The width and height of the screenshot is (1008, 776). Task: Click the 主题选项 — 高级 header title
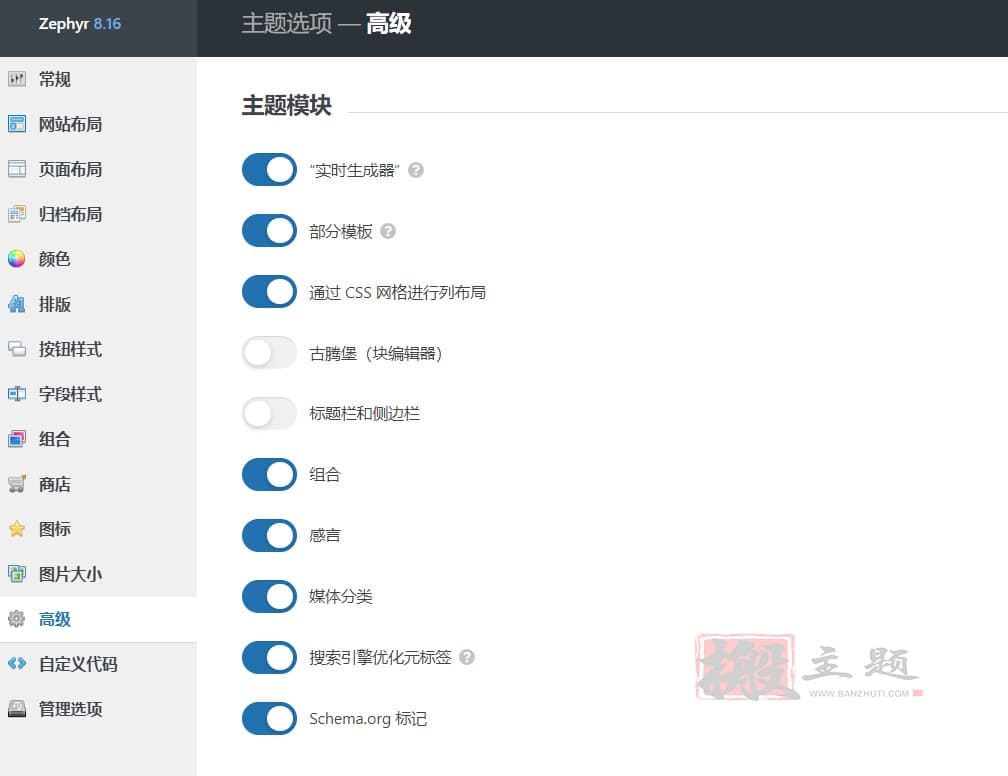point(327,24)
